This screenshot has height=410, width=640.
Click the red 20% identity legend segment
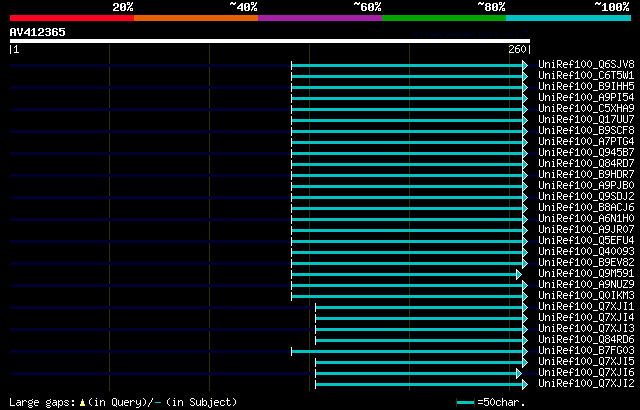tap(72, 18)
